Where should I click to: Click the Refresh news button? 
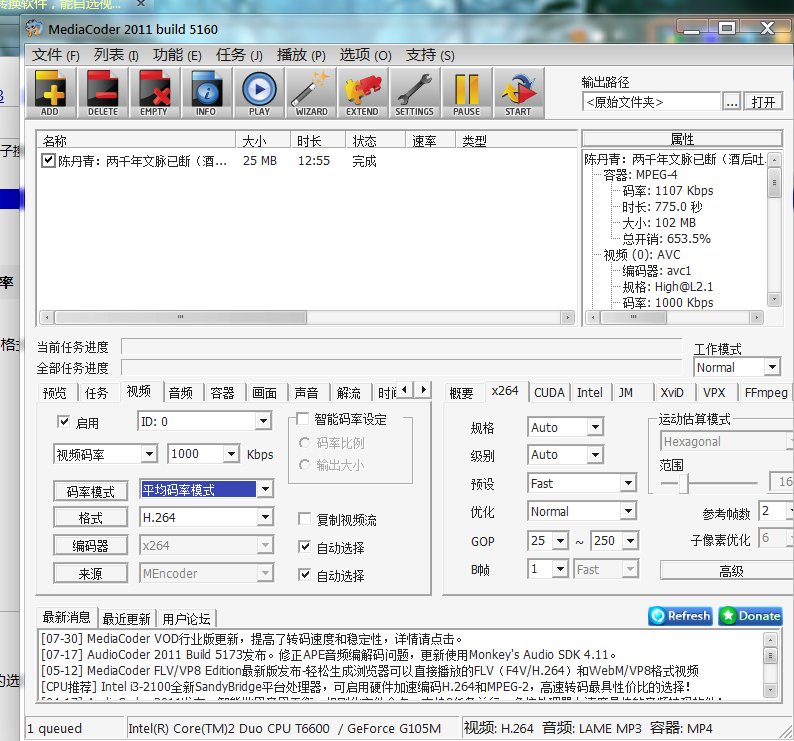(680, 616)
